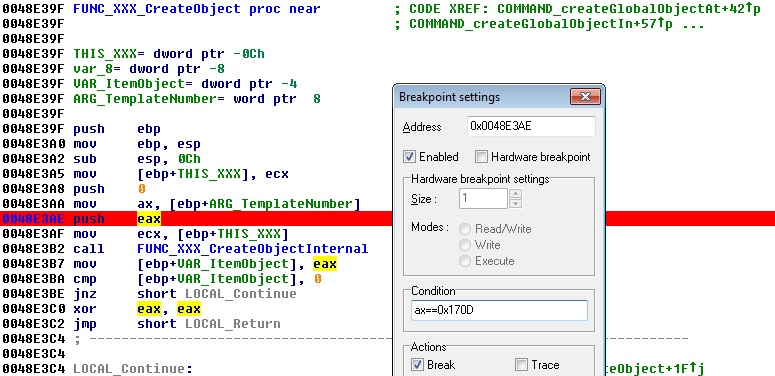Click the LOCAL_Continue jump target in jnz line
Viewport: 775px width, 376px height.
[241, 293]
